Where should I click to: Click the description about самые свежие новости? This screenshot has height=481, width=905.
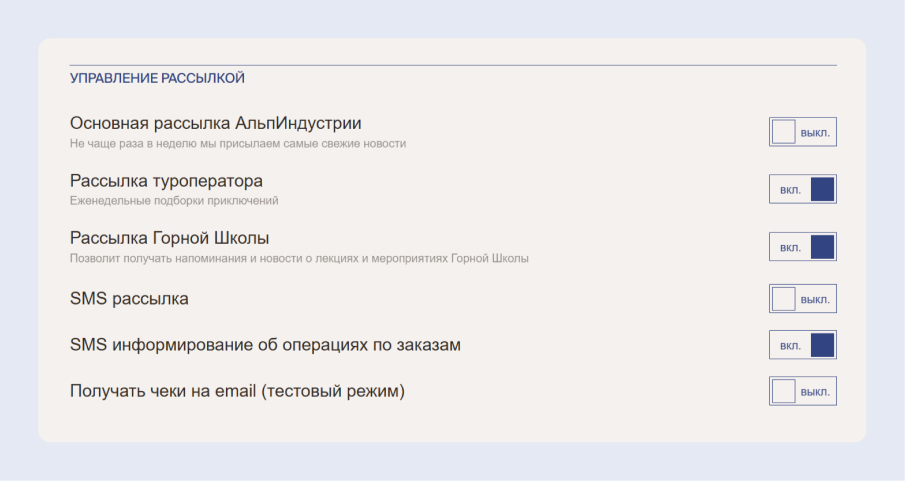click(238, 144)
